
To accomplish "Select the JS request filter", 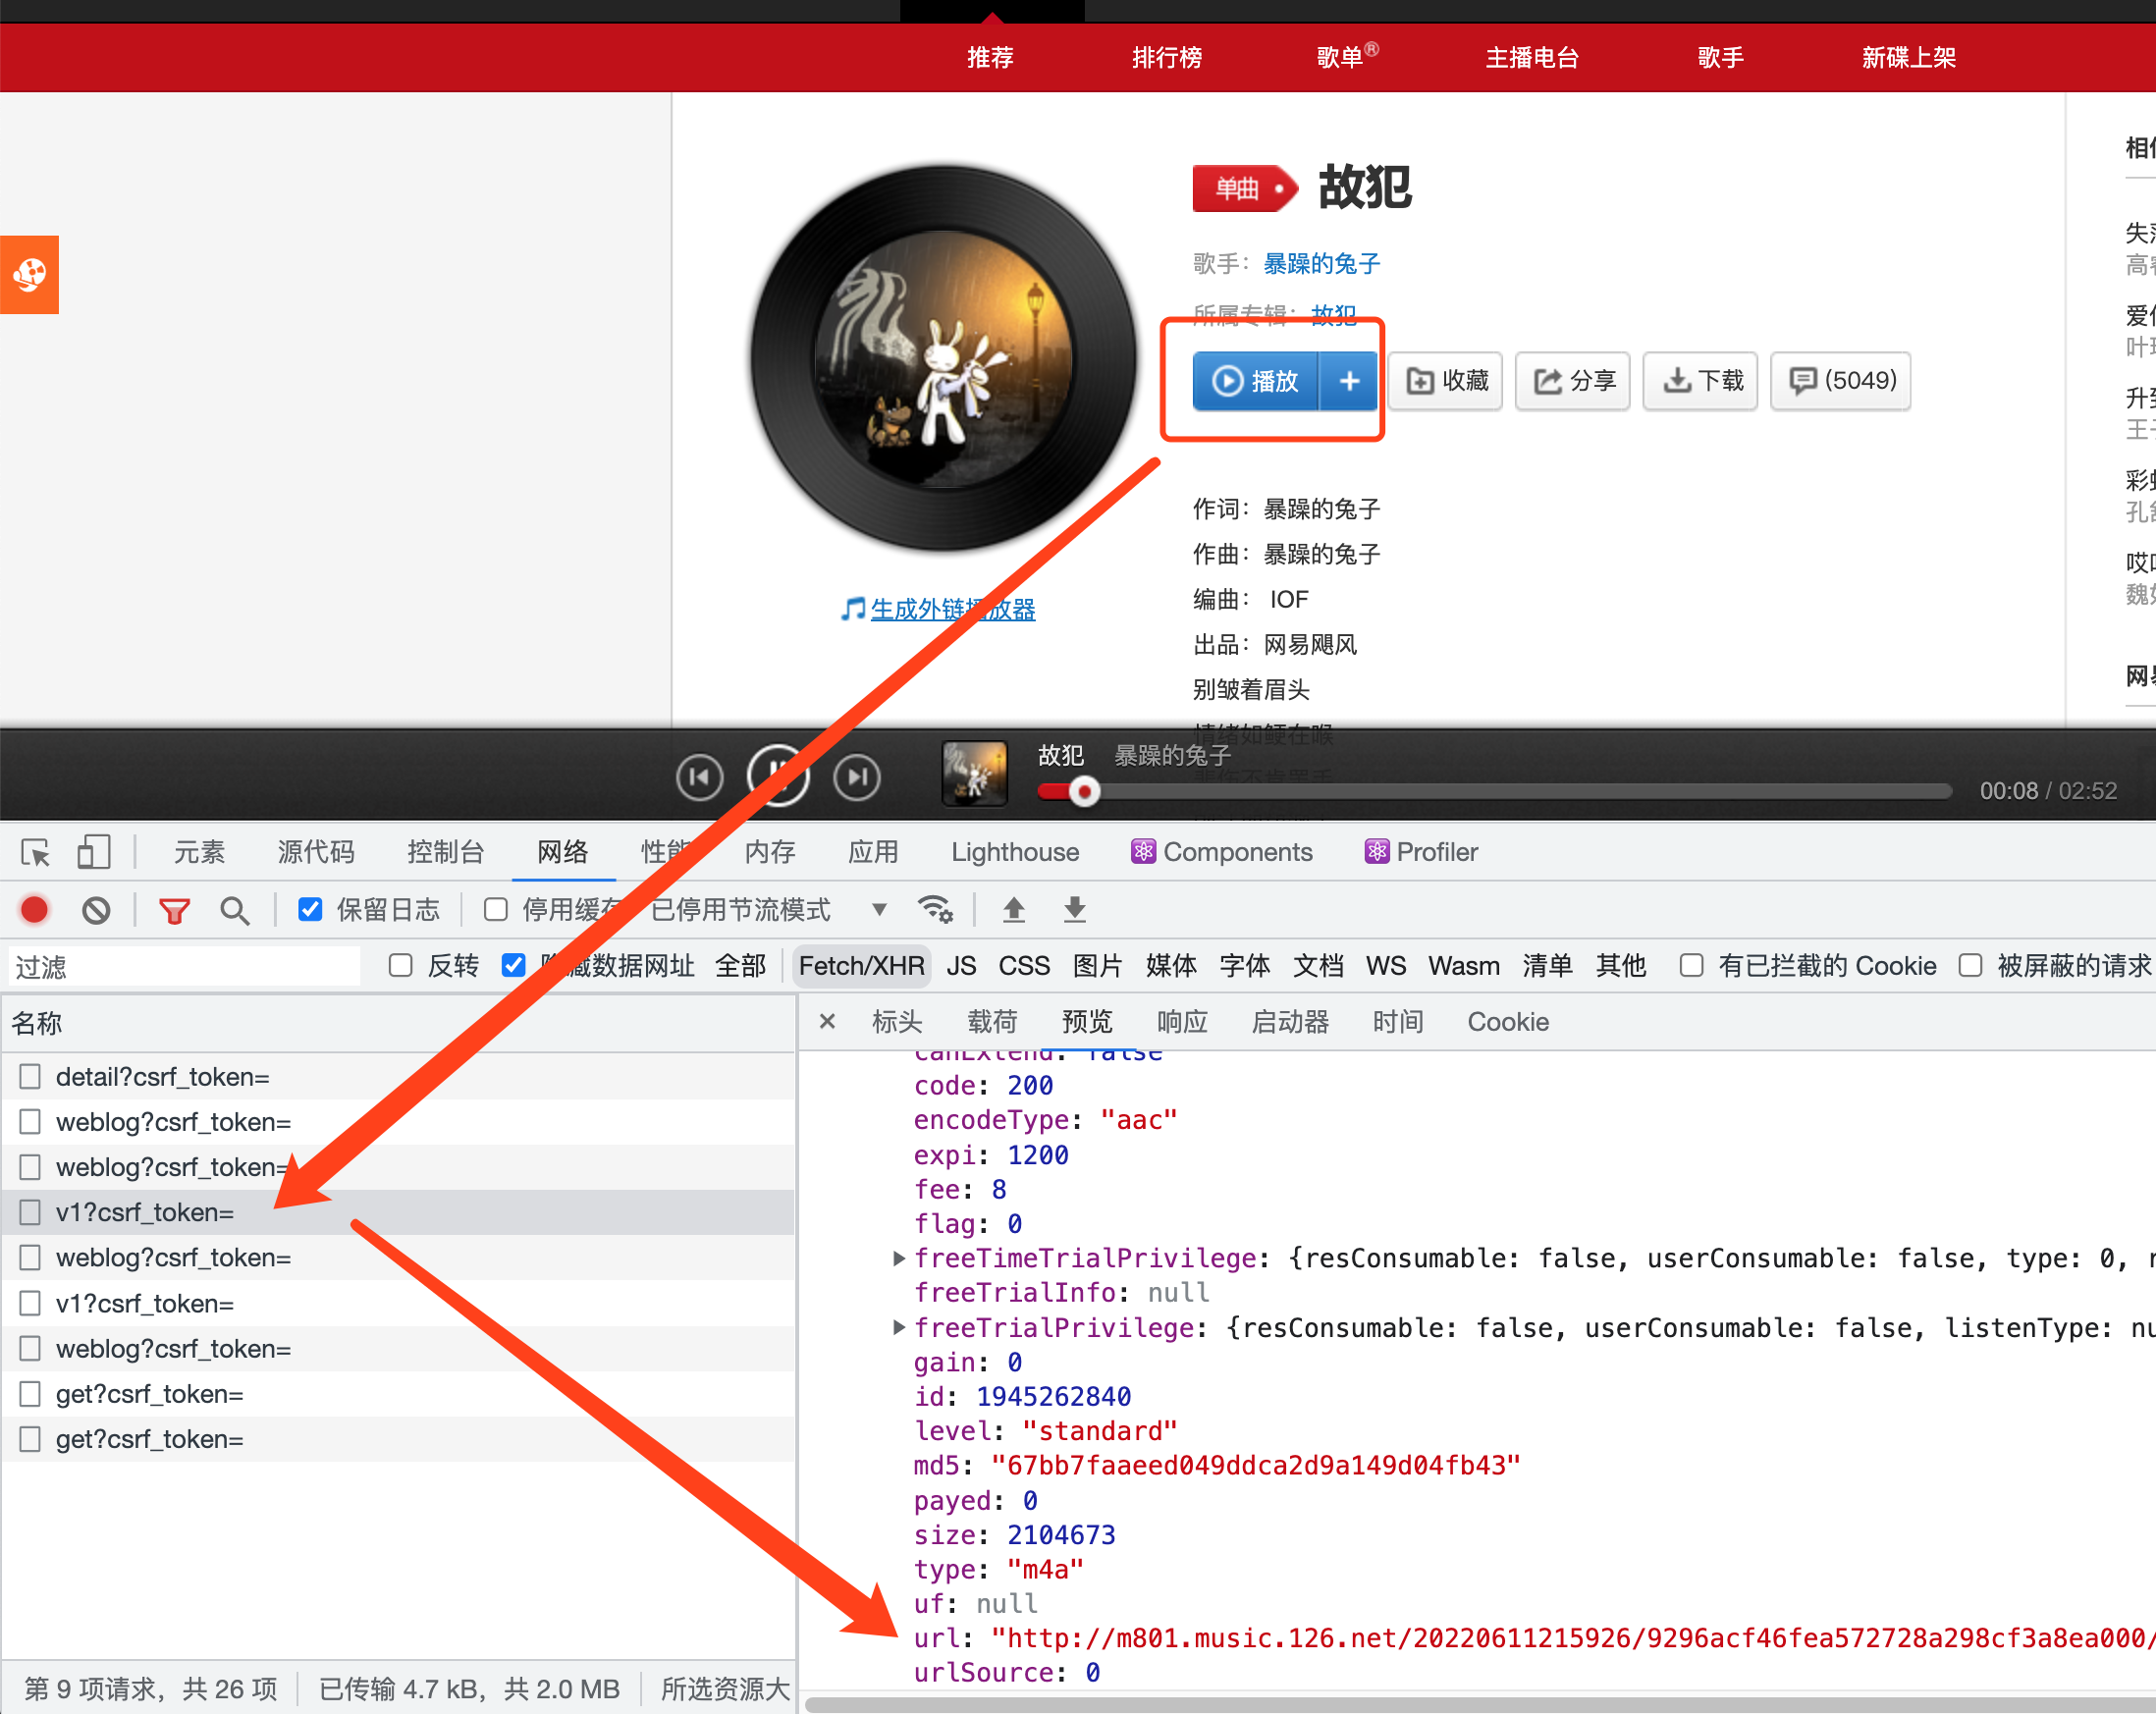I will tap(961, 966).
